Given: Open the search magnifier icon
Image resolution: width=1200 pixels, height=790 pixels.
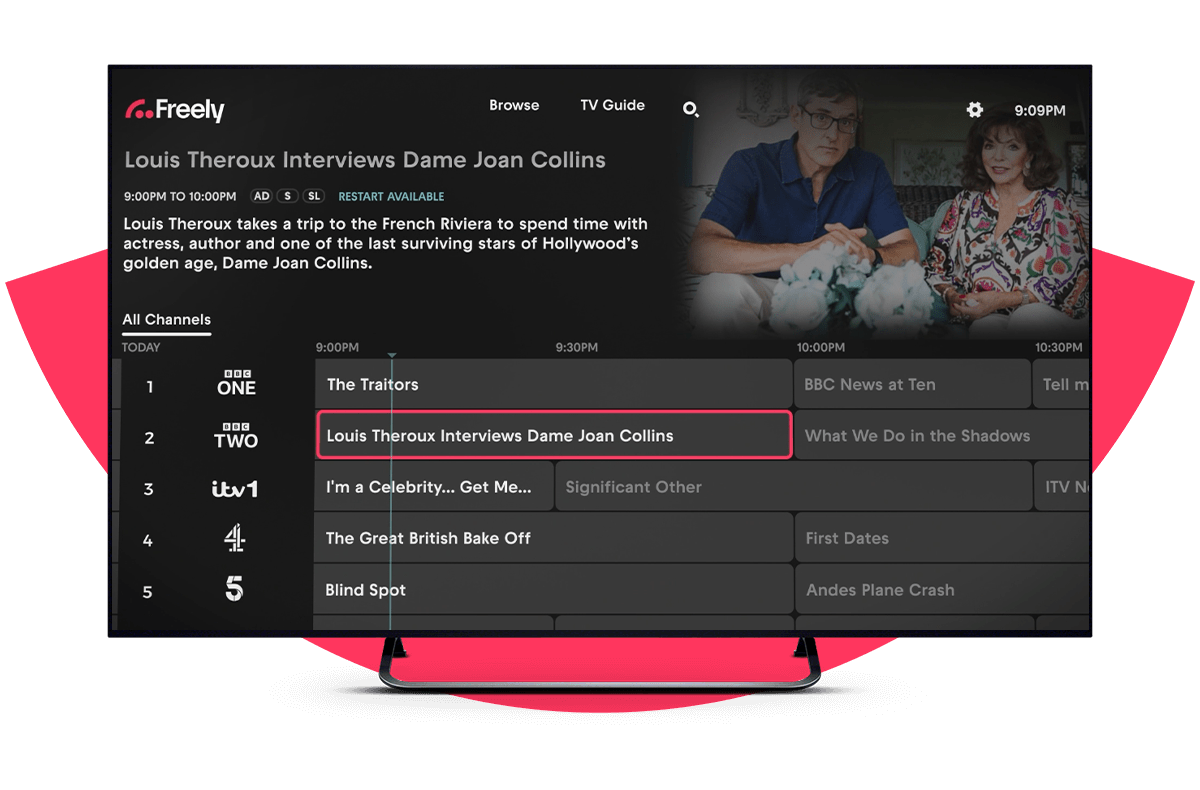Looking at the screenshot, I should (690, 109).
